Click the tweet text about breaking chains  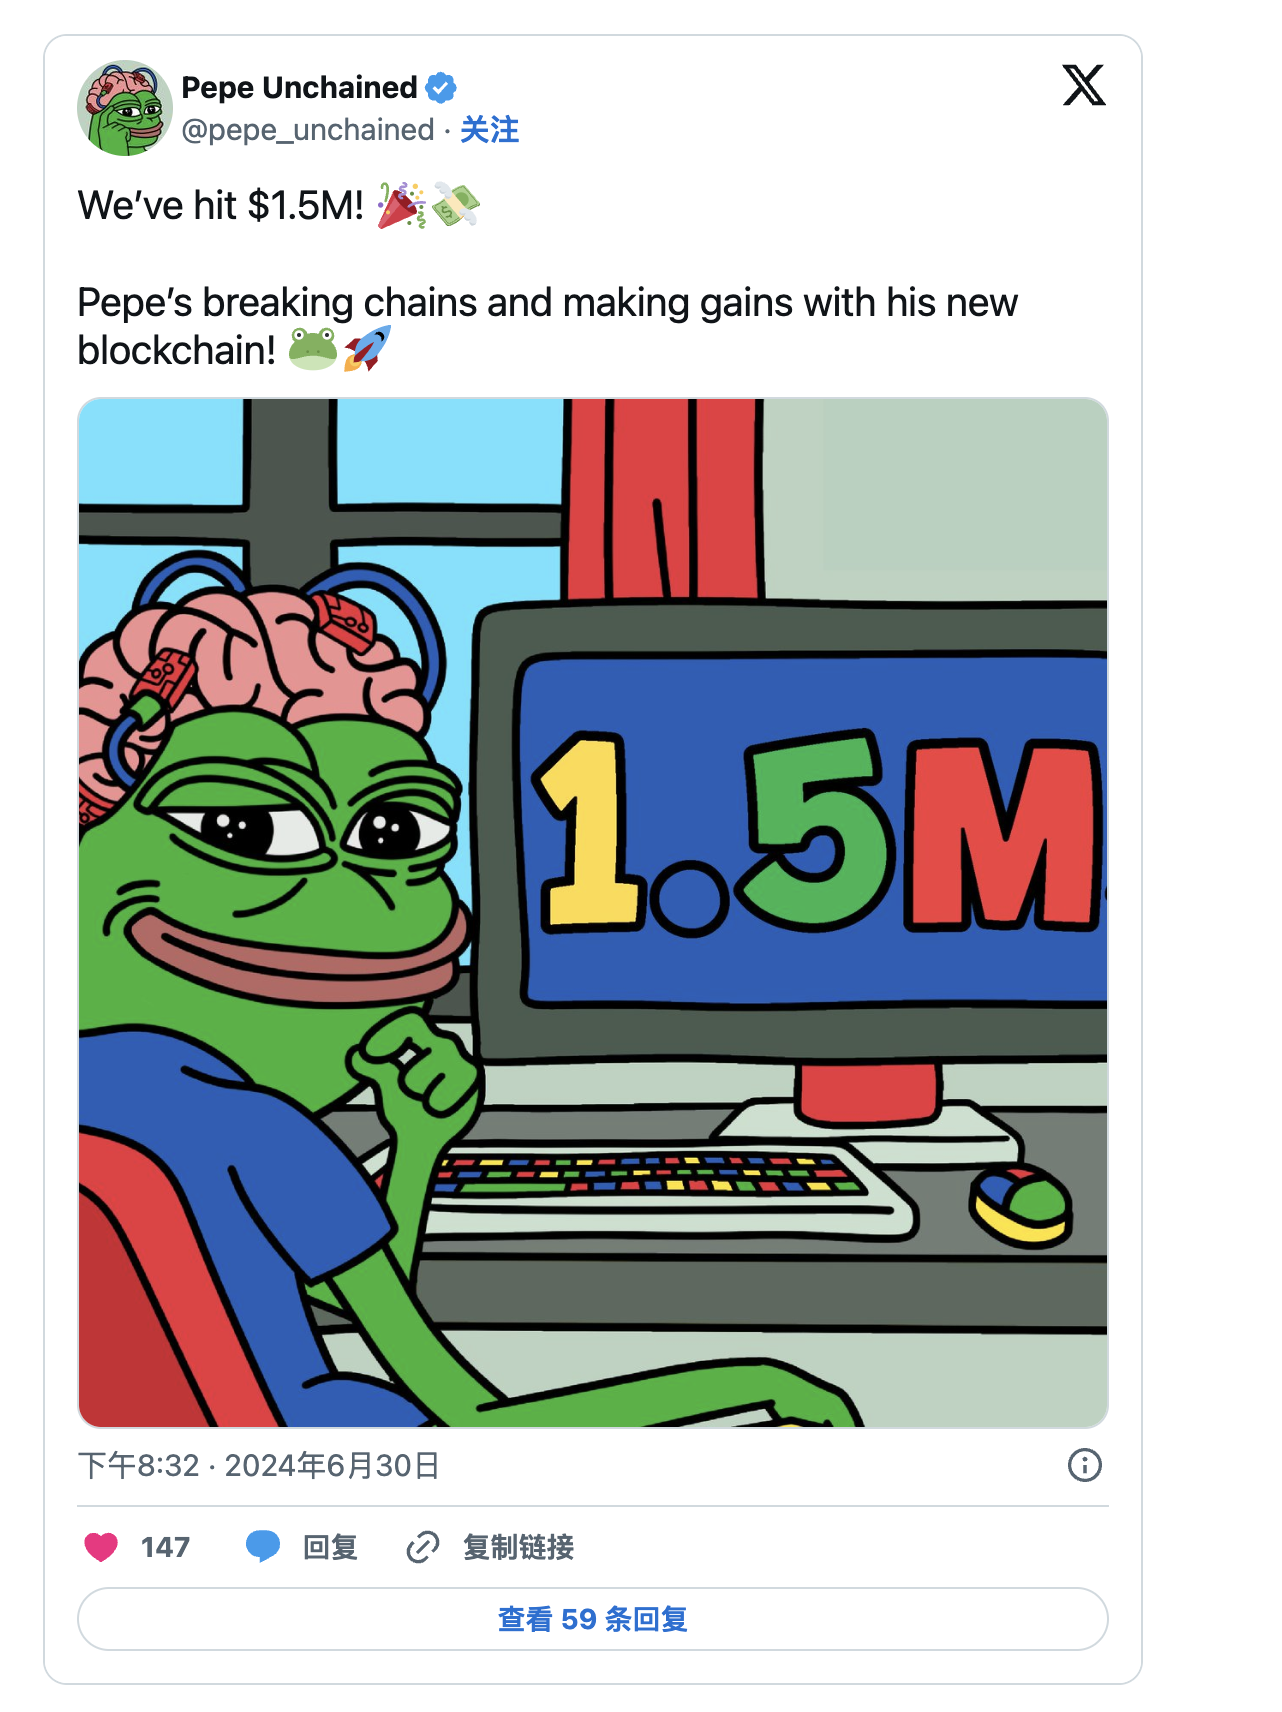[x=547, y=326]
